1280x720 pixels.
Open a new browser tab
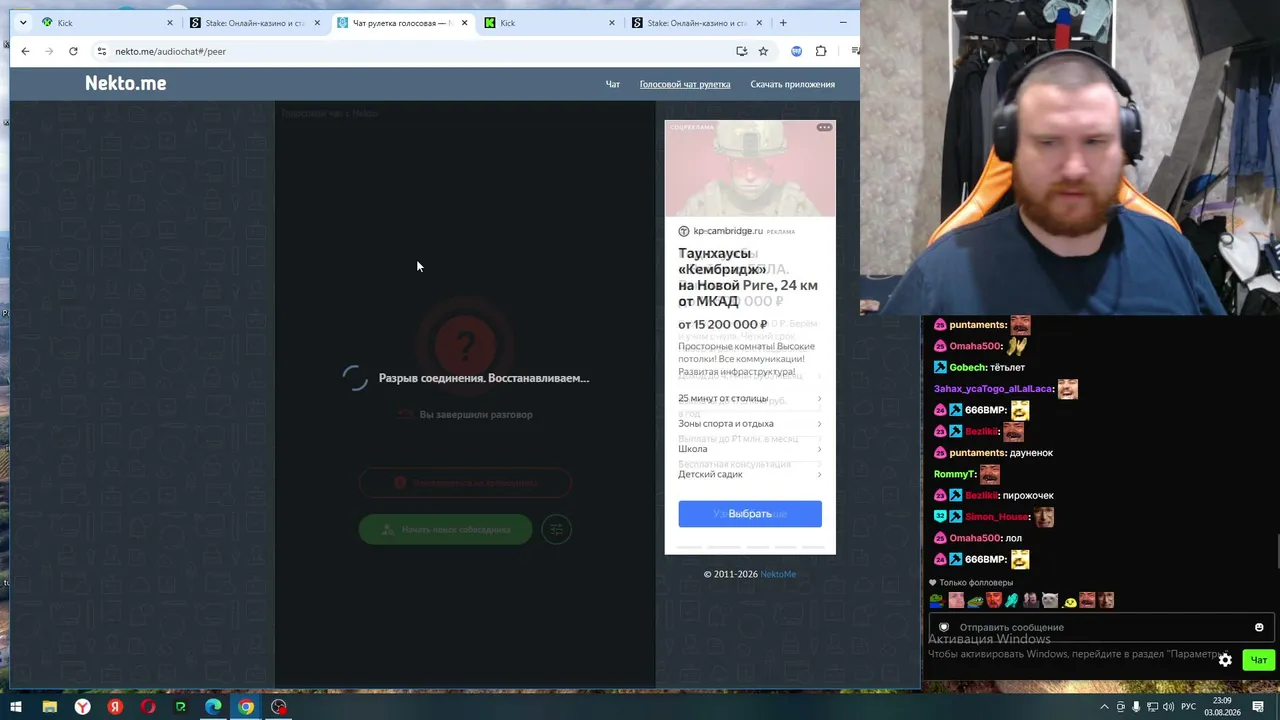(x=783, y=22)
